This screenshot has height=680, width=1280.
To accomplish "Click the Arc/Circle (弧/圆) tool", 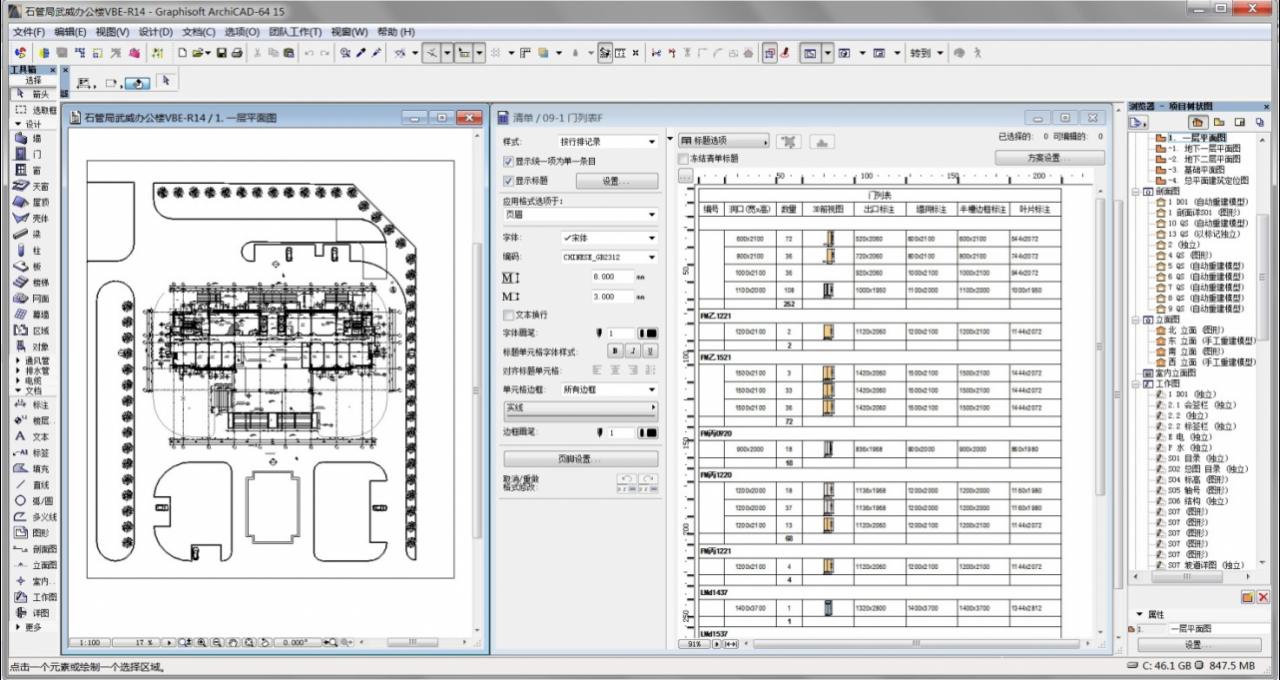I will pyautogui.click(x=30, y=501).
